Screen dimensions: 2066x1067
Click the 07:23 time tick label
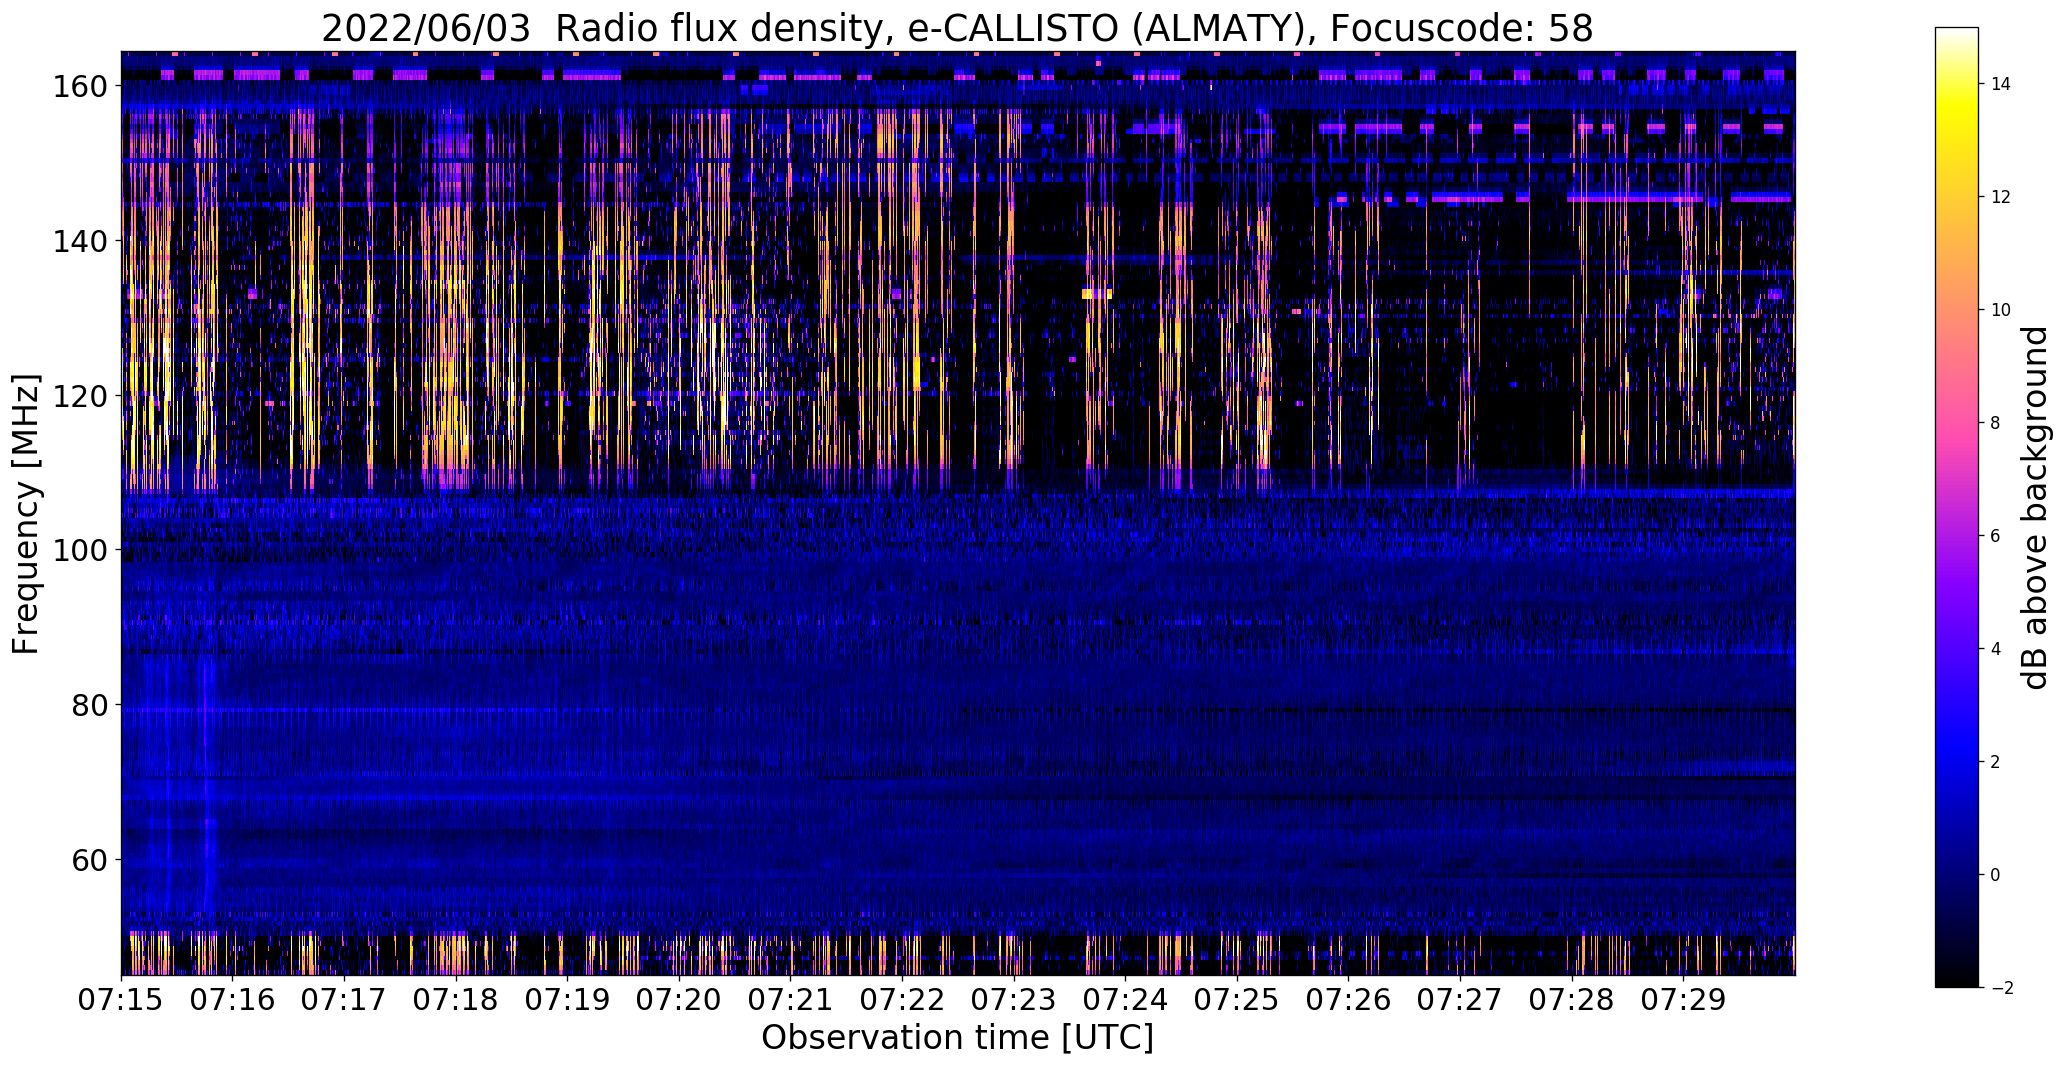pyautogui.click(x=1014, y=1000)
